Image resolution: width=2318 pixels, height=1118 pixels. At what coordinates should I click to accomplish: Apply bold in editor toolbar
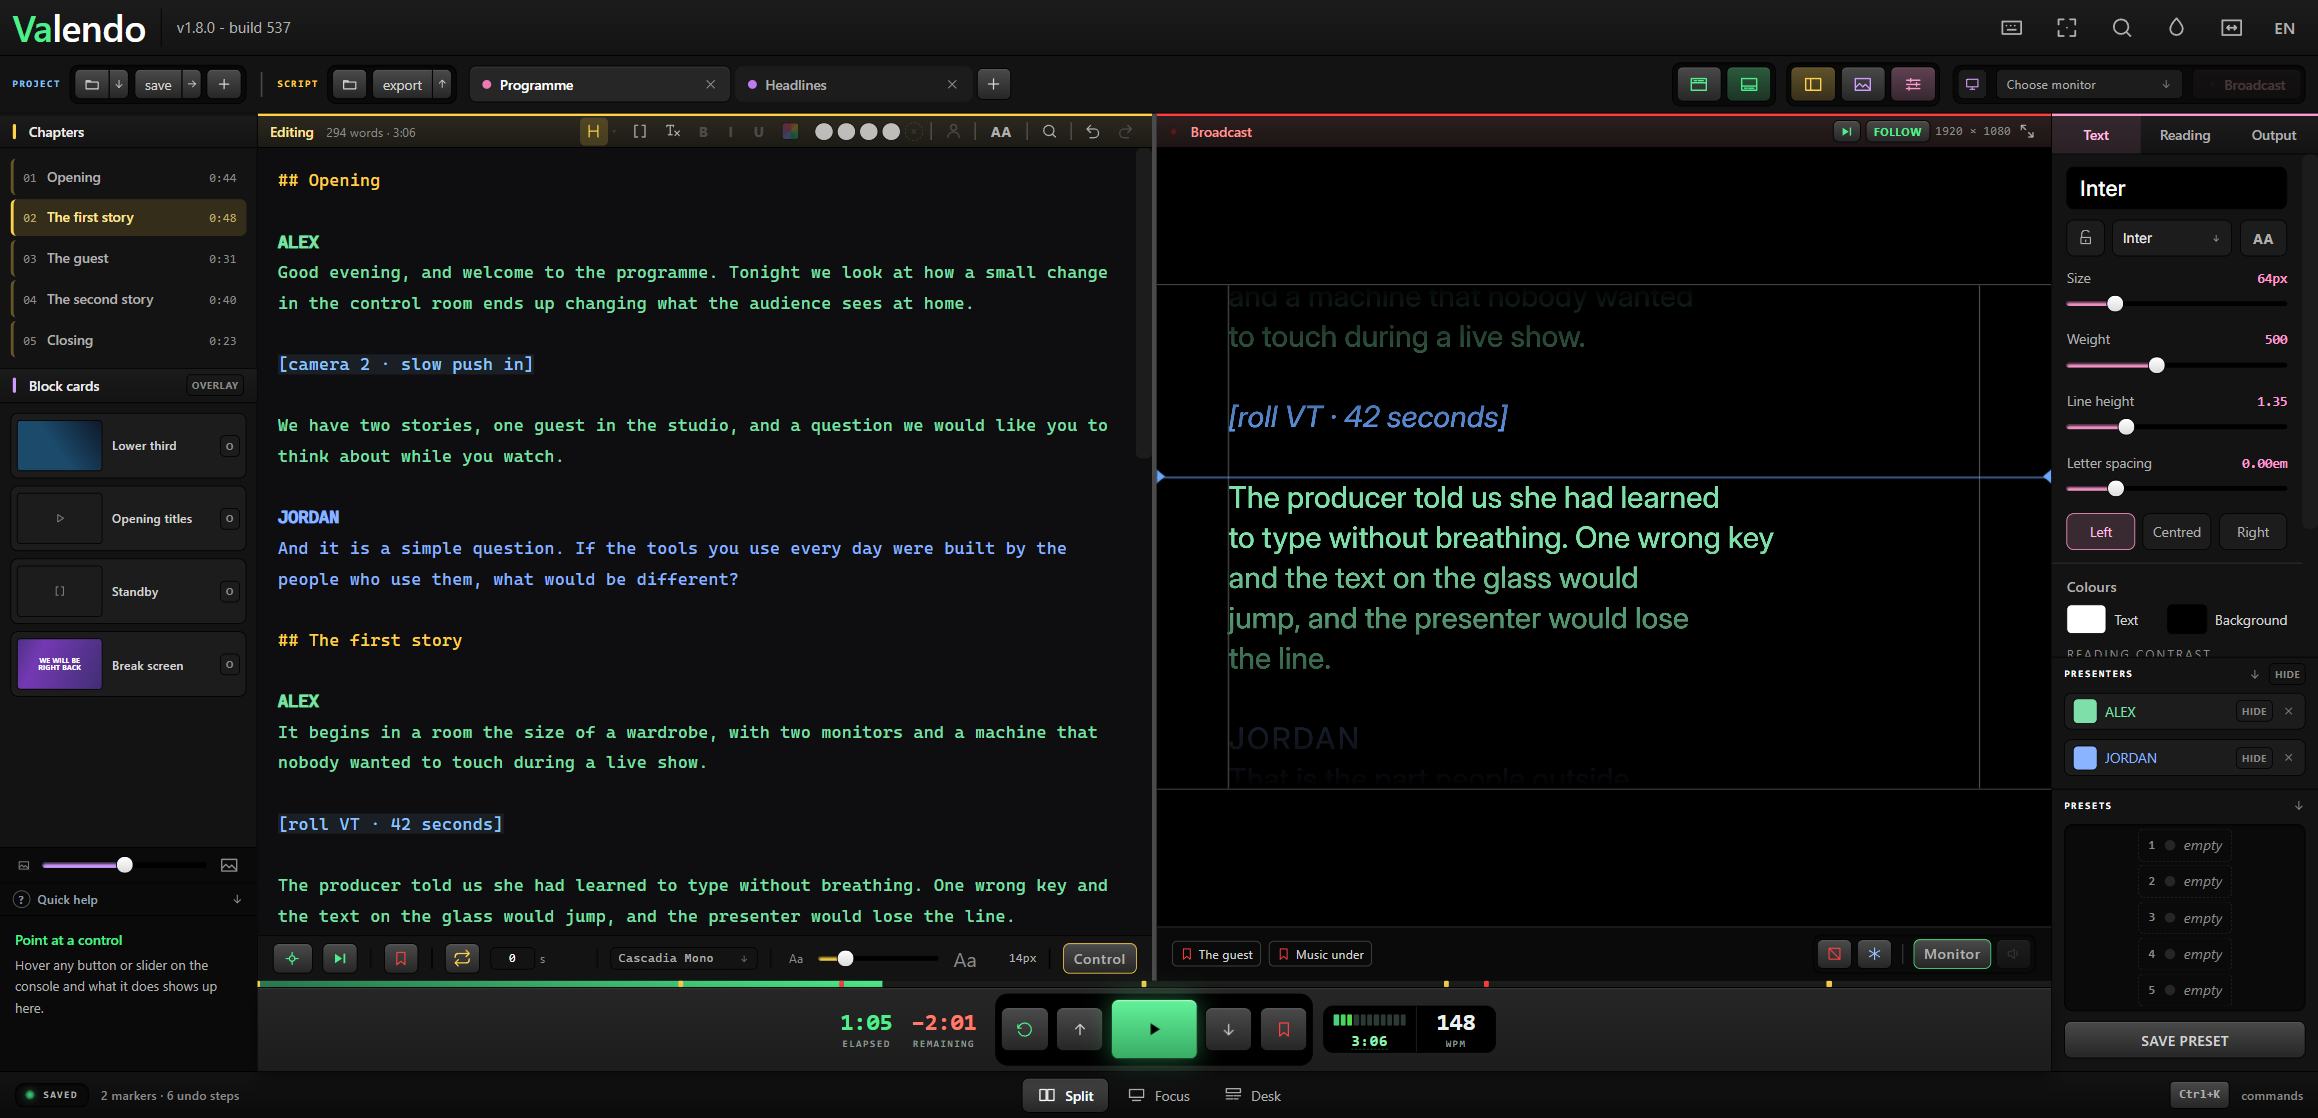coord(703,131)
